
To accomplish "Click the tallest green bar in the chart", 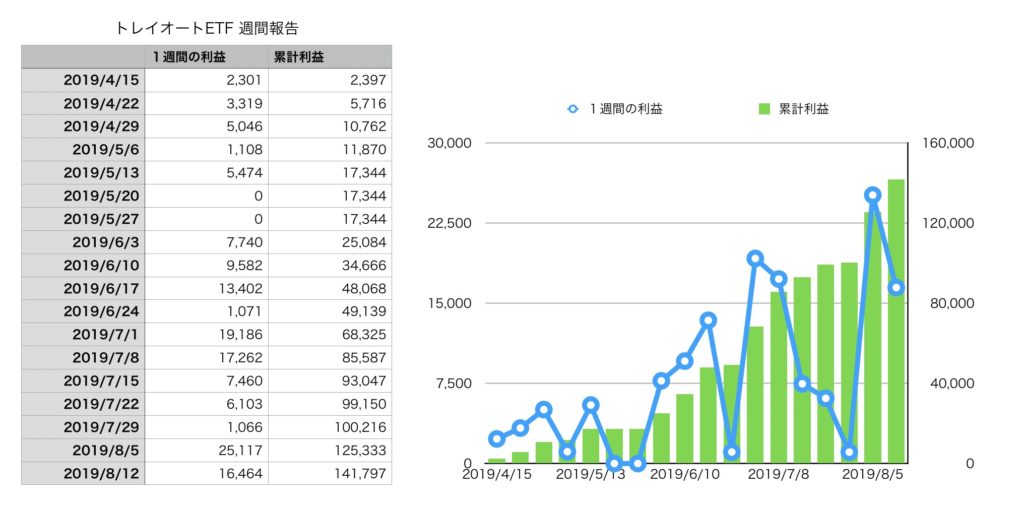I will [x=896, y=321].
